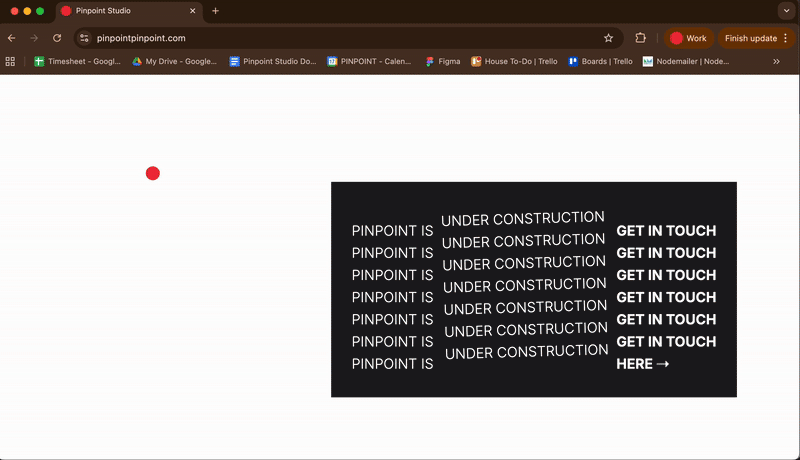Screen dimensions: 800x460
Task: Open the My Drive bookmark
Action: (x=174, y=61)
